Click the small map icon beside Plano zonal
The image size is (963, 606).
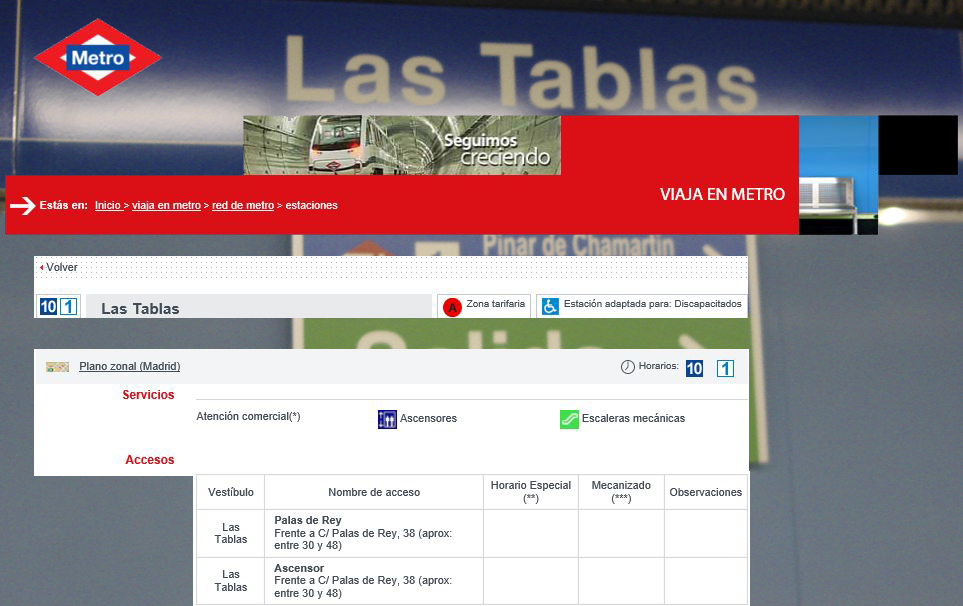click(57, 367)
